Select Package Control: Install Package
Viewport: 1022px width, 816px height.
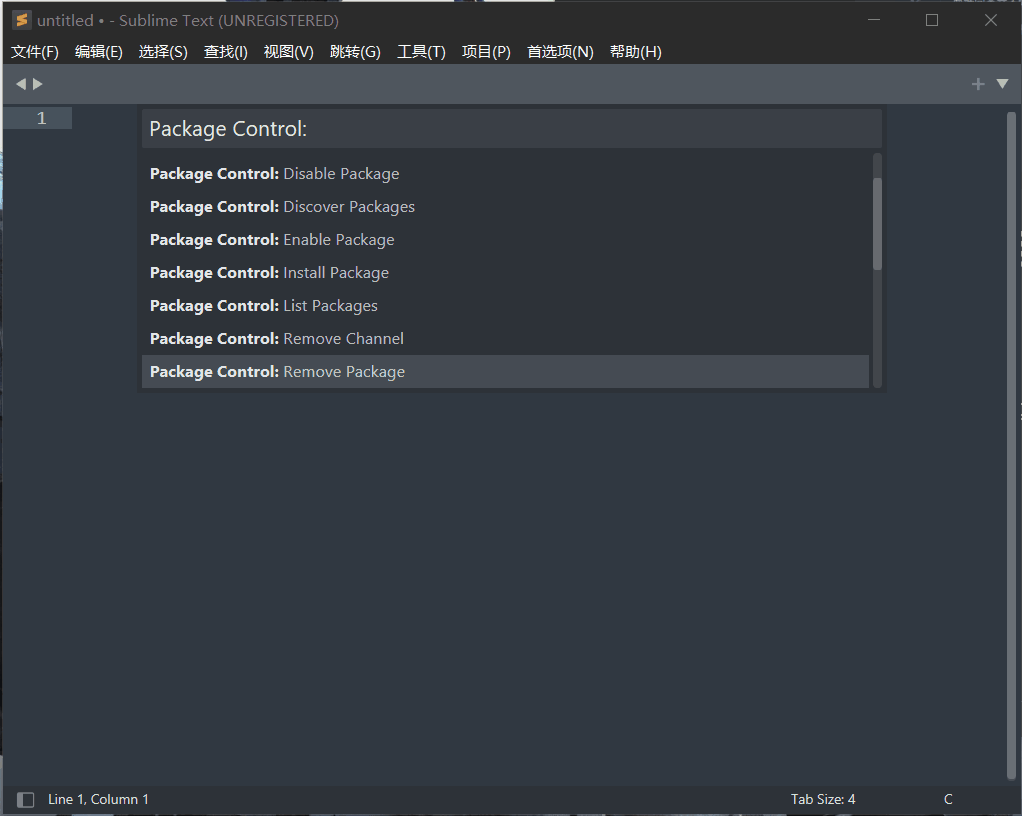point(505,272)
